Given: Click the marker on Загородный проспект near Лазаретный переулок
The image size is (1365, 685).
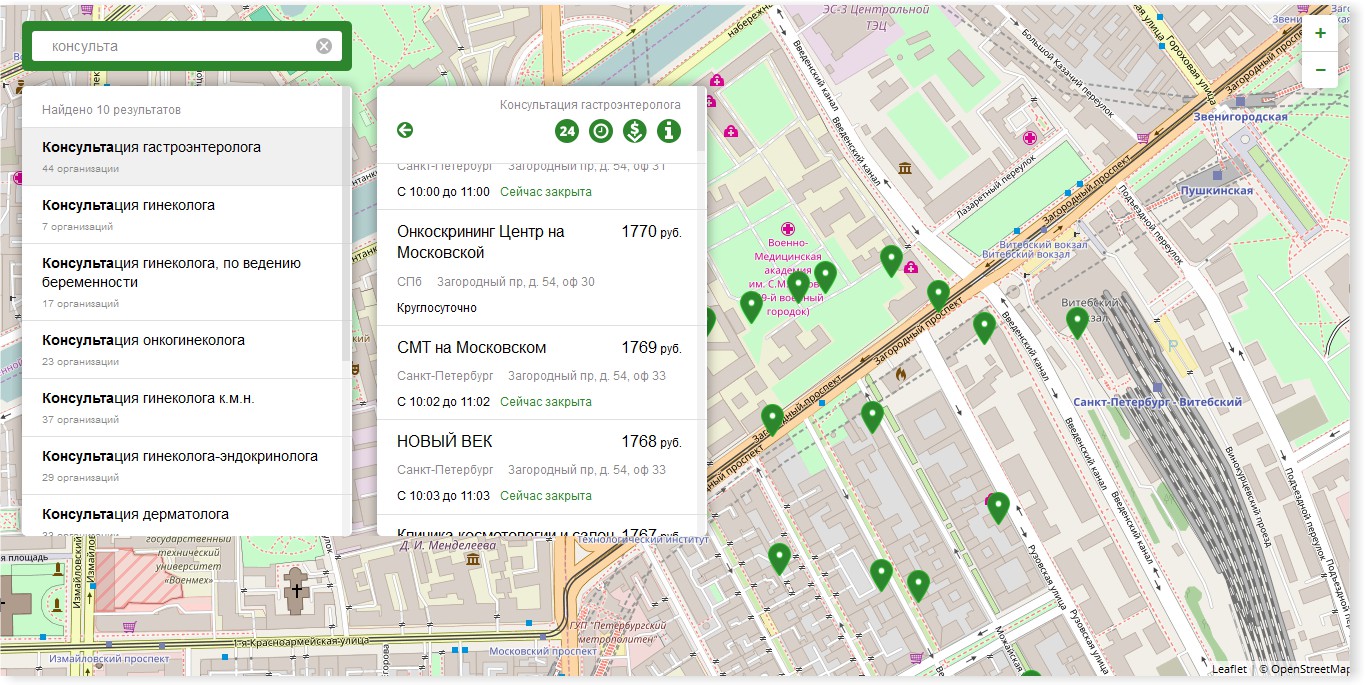Looking at the screenshot, I should (x=938, y=296).
